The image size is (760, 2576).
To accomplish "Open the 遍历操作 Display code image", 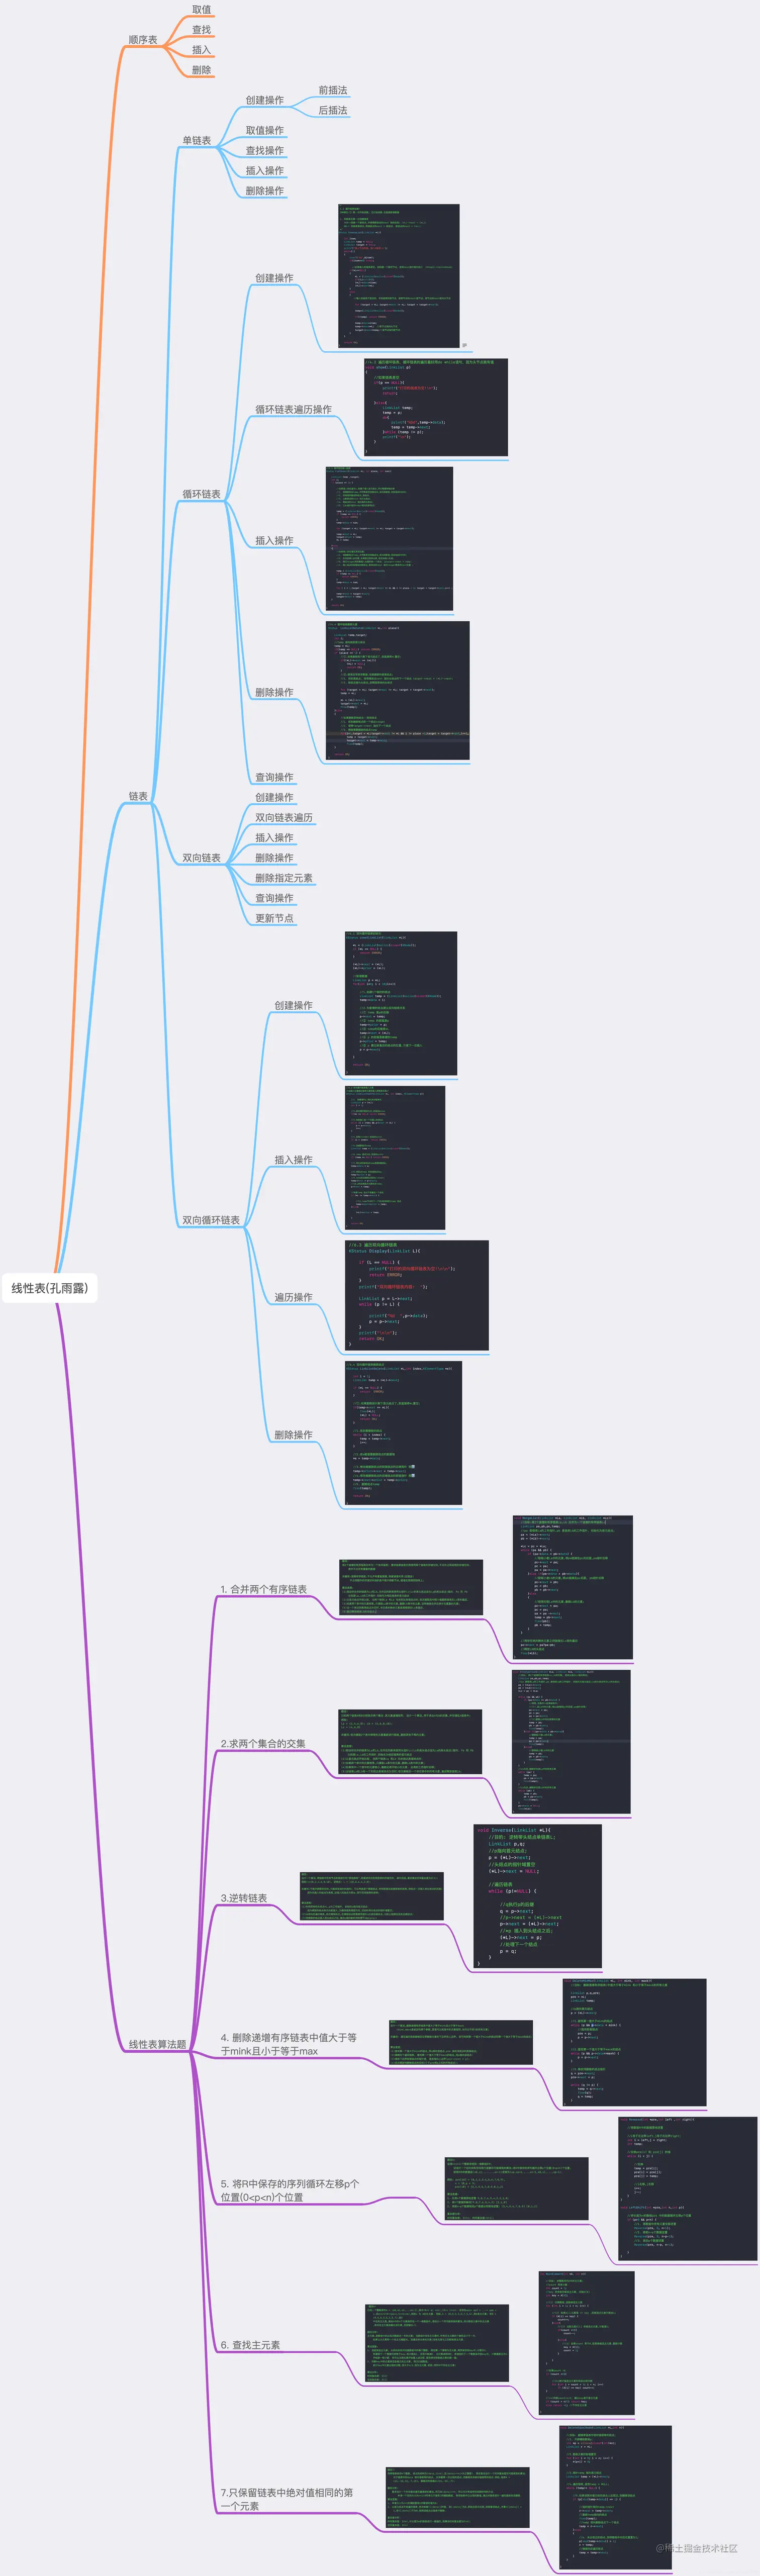I will pyautogui.click(x=417, y=1295).
